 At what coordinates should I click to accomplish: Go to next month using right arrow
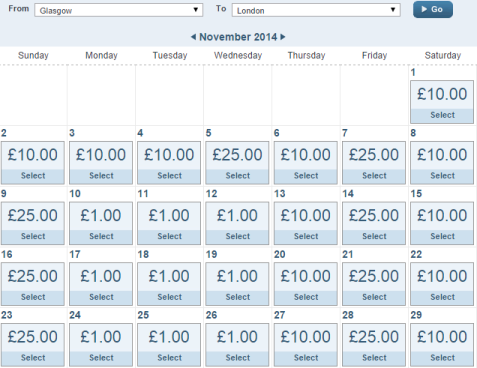pyautogui.click(x=283, y=37)
